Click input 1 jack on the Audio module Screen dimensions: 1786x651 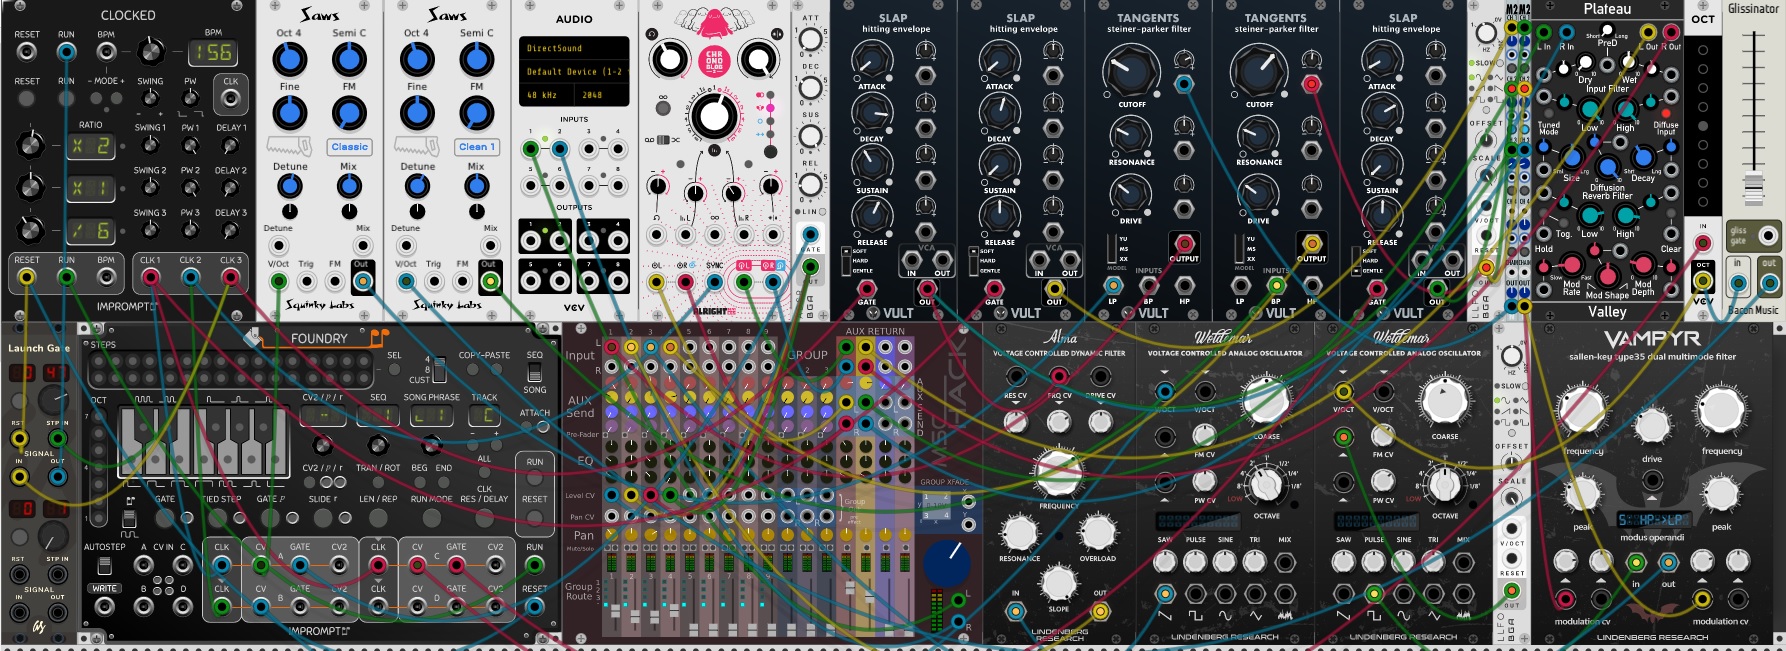(x=531, y=150)
